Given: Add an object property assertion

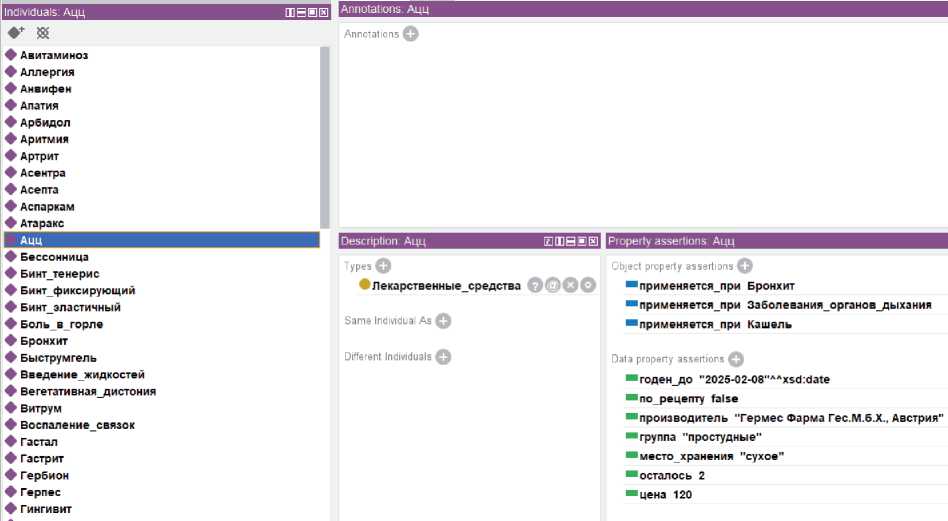Looking at the screenshot, I should tap(745, 265).
